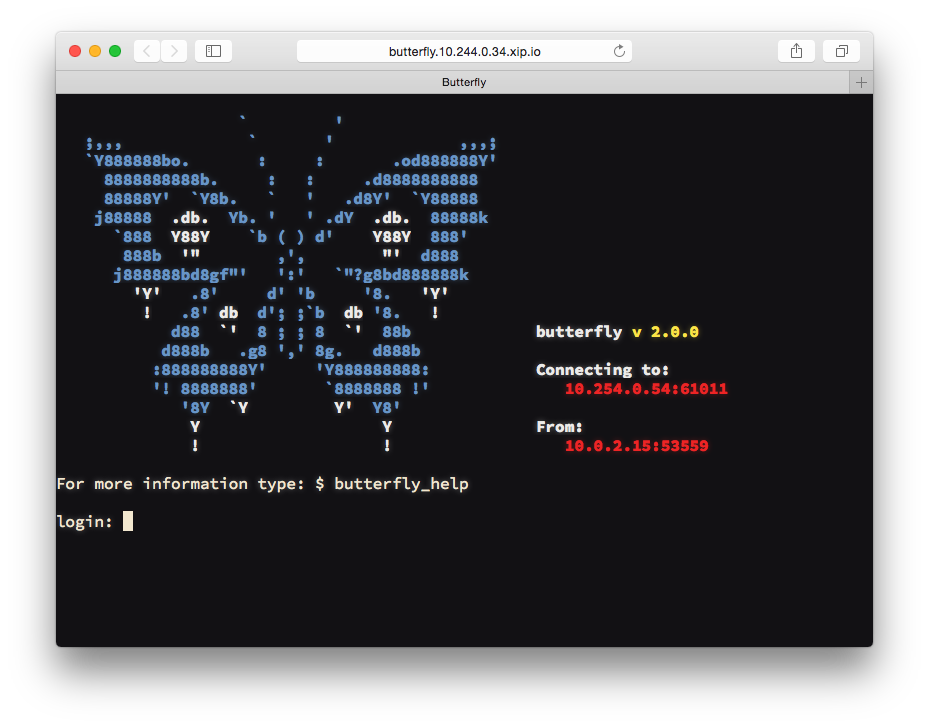Click the "Connecting to:" label
The image size is (929, 727).
[x=603, y=370]
